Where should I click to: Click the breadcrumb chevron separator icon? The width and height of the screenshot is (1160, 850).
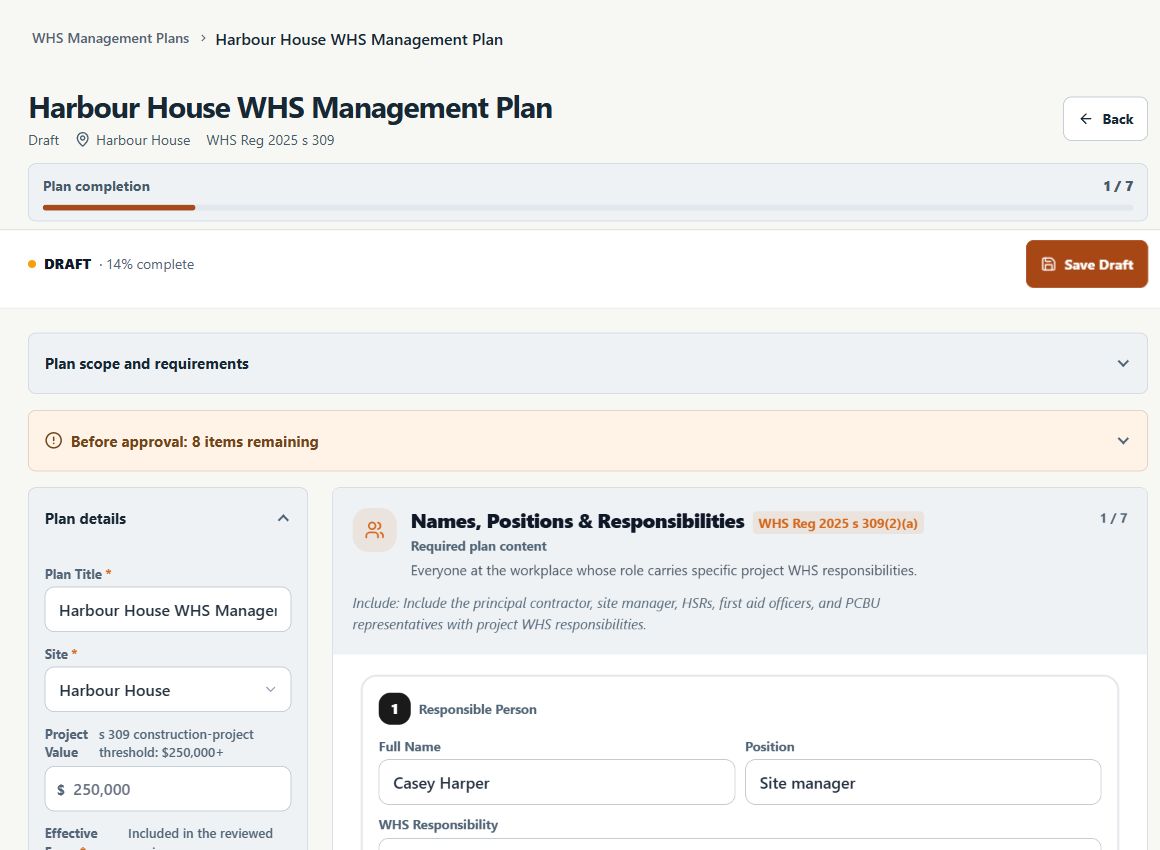203,38
